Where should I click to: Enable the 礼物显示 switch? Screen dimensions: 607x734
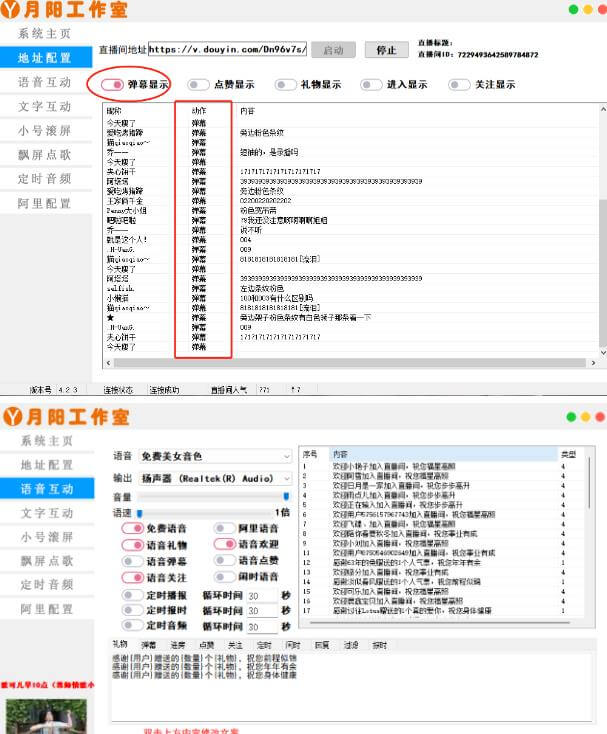point(285,85)
